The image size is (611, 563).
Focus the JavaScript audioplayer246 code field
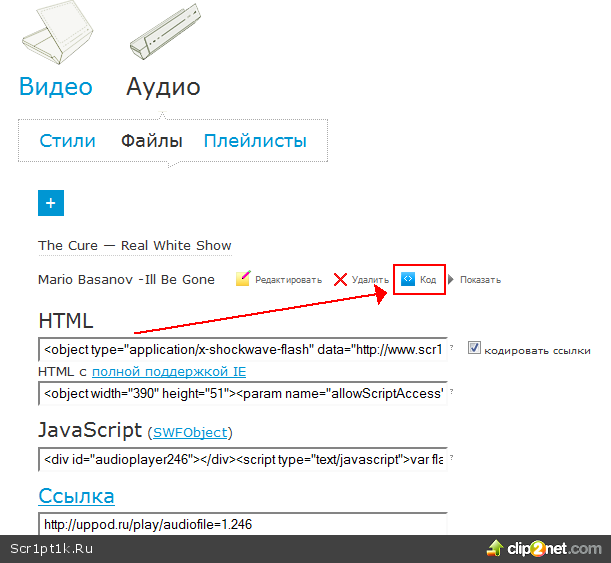click(x=243, y=459)
